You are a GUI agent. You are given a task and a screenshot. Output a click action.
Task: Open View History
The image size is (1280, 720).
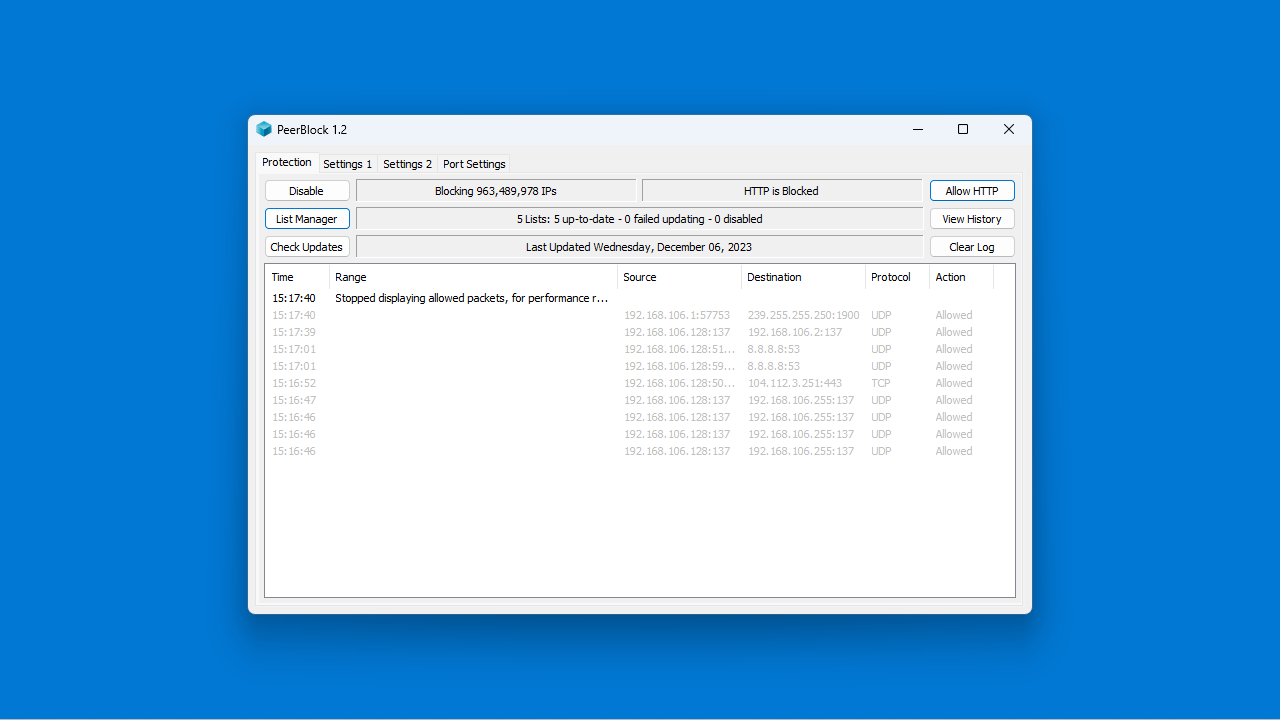[x=972, y=219]
